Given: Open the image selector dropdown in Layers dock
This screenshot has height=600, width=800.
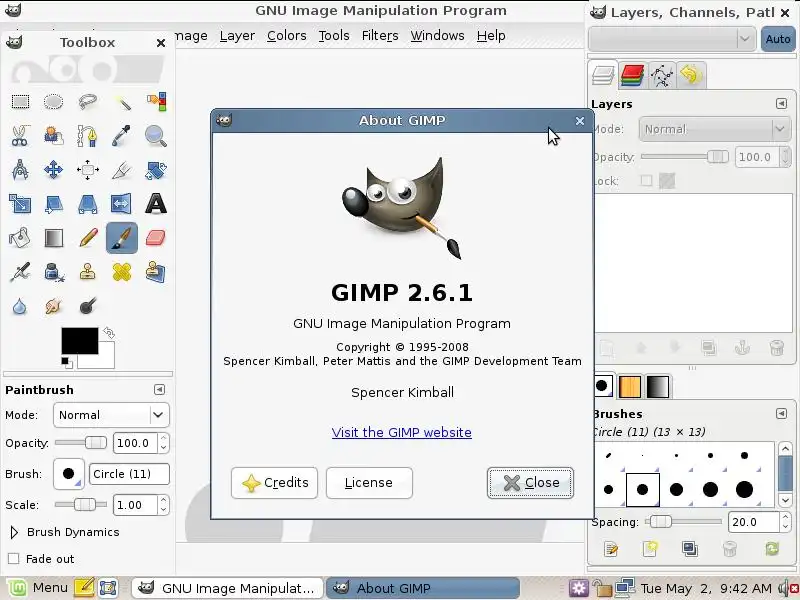Looking at the screenshot, I should (x=672, y=39).
